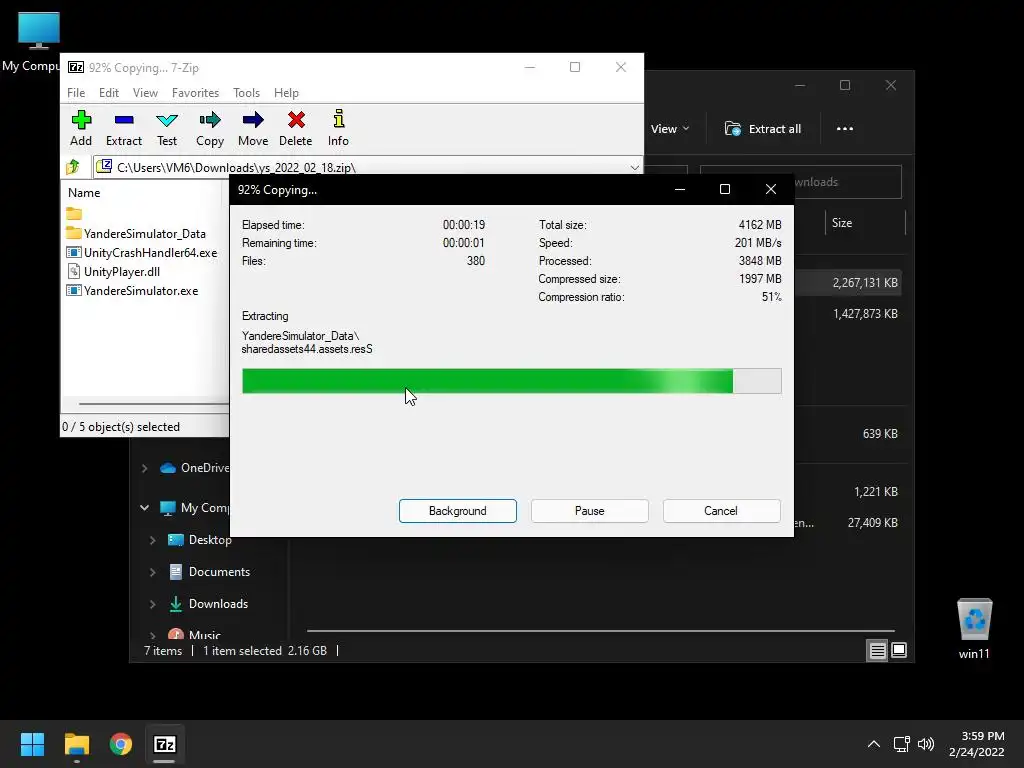Minimize the 92% Copying dialog
1024x768 pixels.
point(680,189)
